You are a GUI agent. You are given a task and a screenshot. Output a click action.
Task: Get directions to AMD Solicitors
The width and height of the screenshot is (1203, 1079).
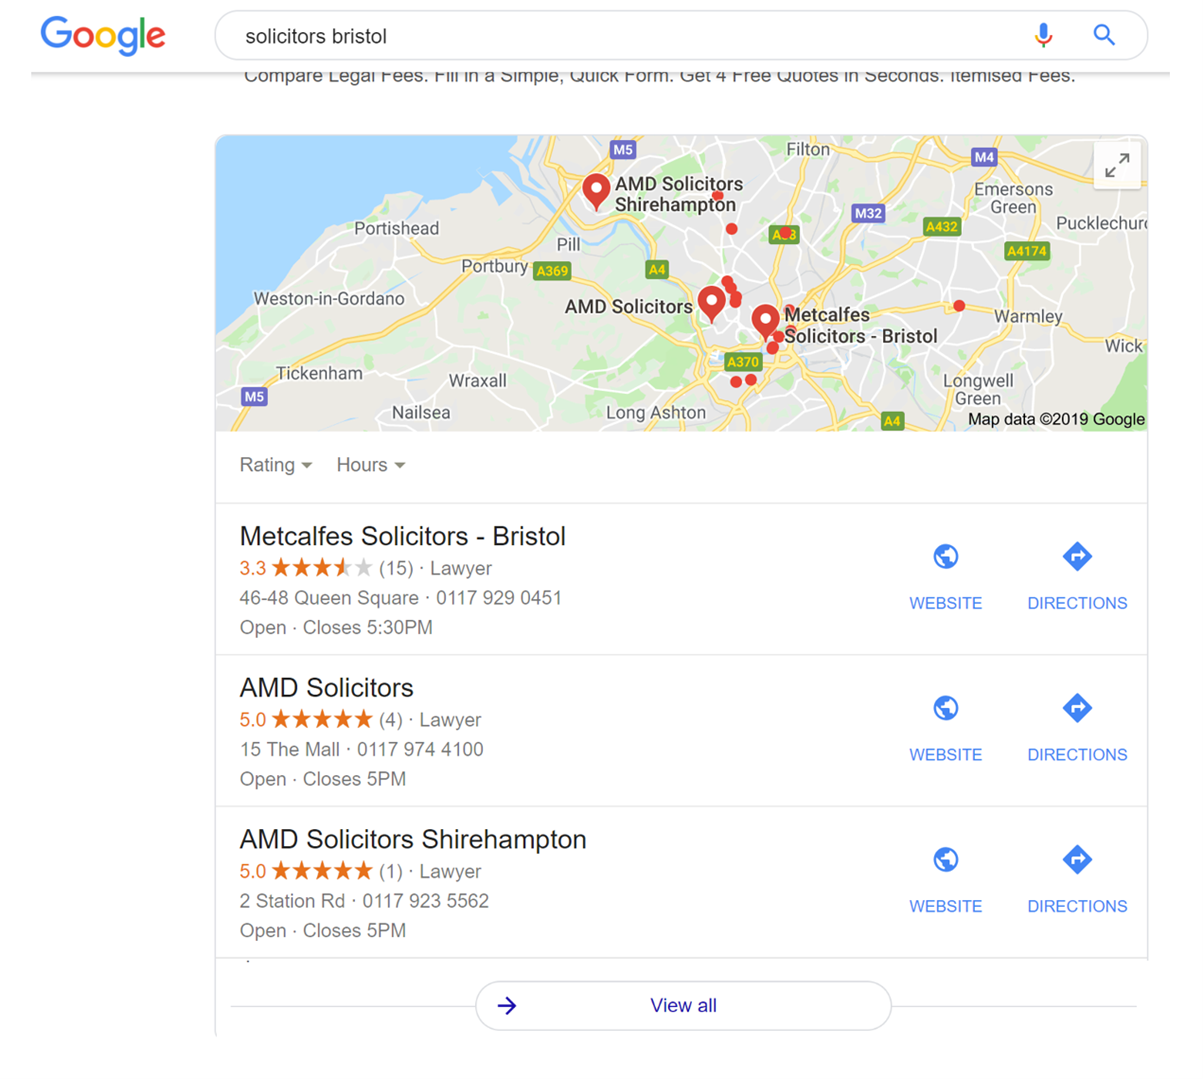(x=1077, y=709)
